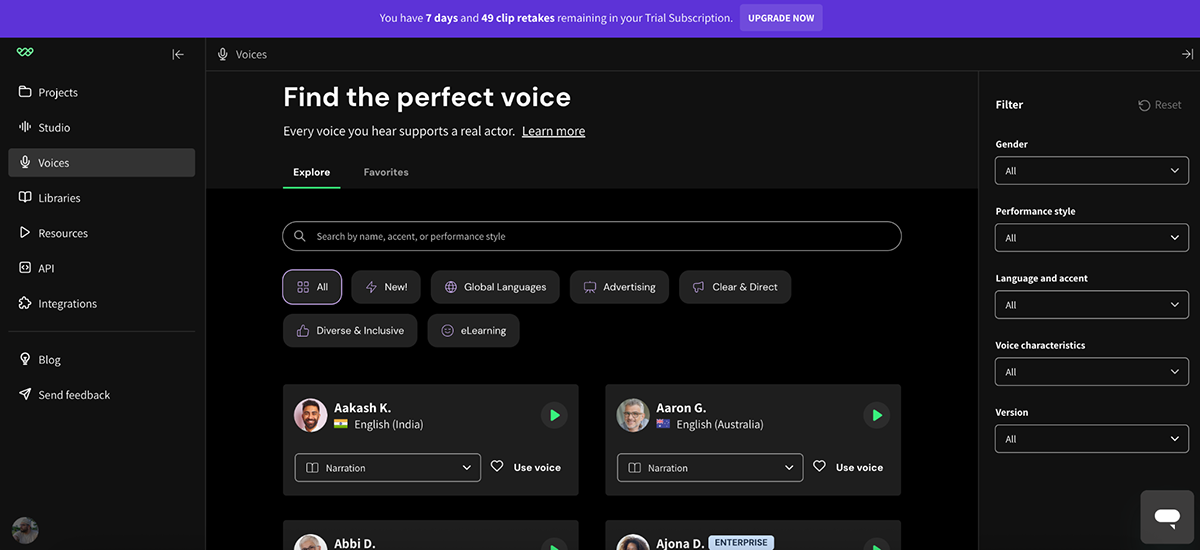Open Libraries from the sidebar menu
1200x550 pixels.
(59, 198)
